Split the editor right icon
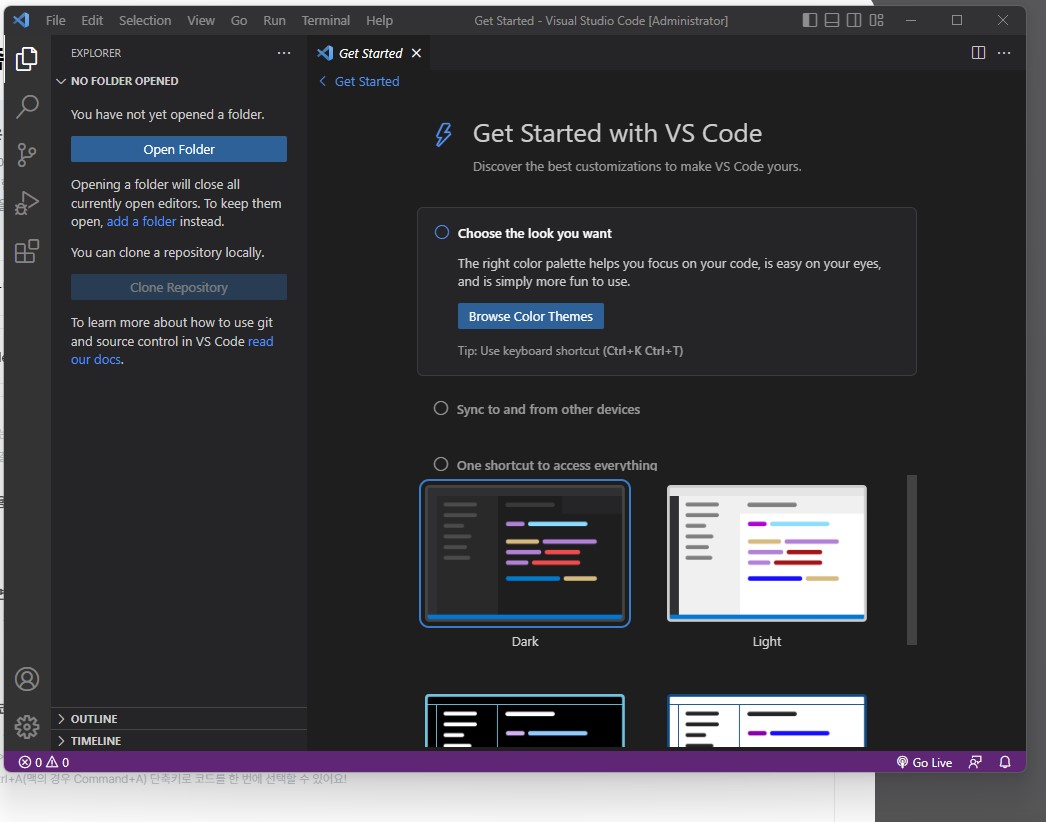 [x=978, y=53]
